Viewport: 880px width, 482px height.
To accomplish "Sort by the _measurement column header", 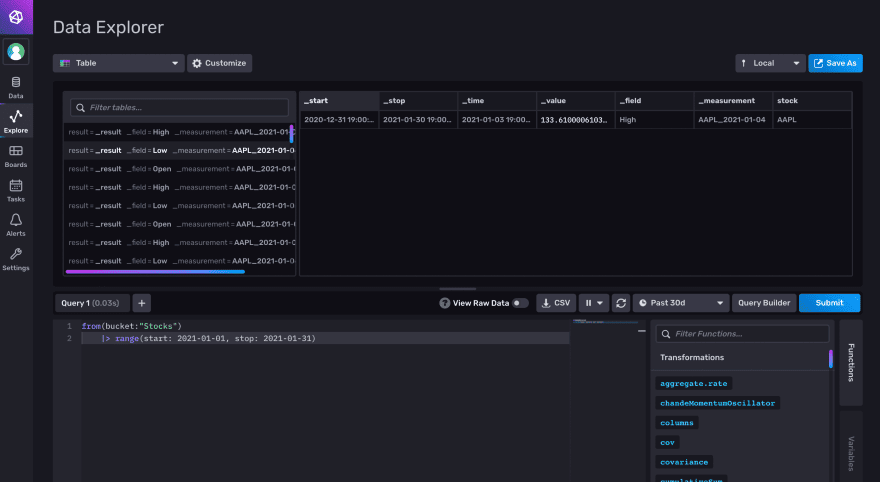I will [x=733, y=101].
